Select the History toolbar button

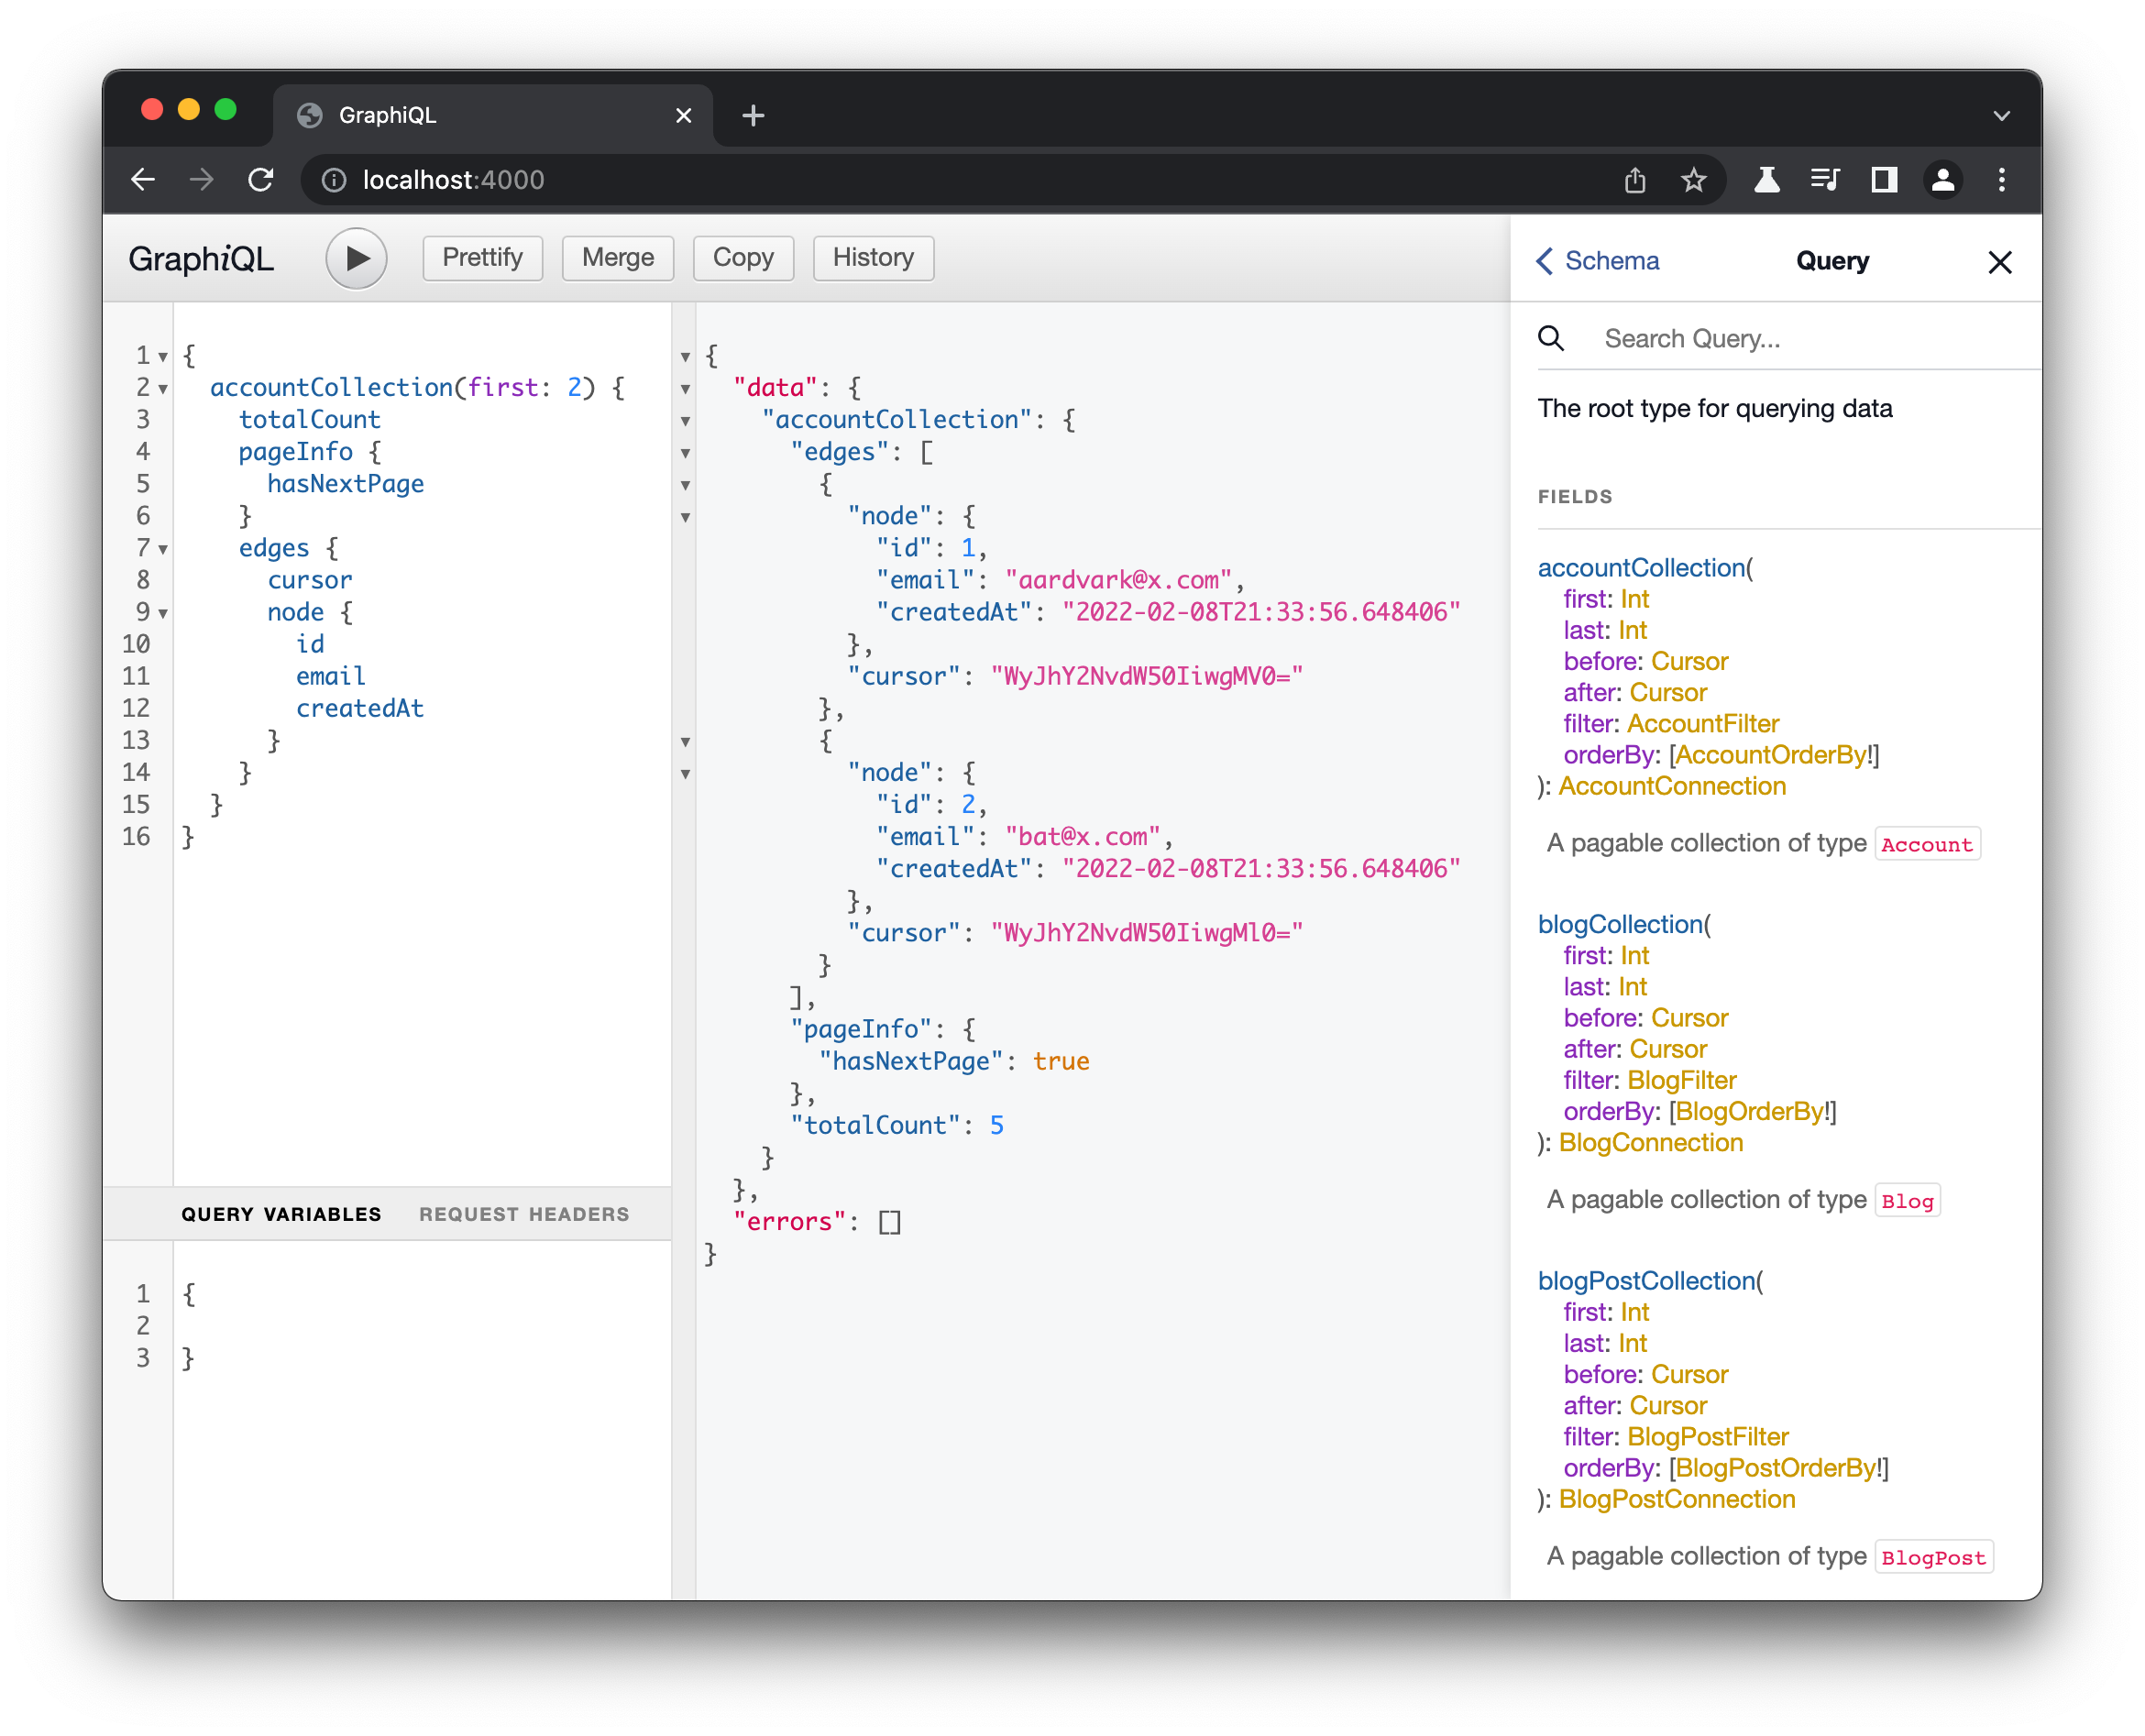coord(872,257)
